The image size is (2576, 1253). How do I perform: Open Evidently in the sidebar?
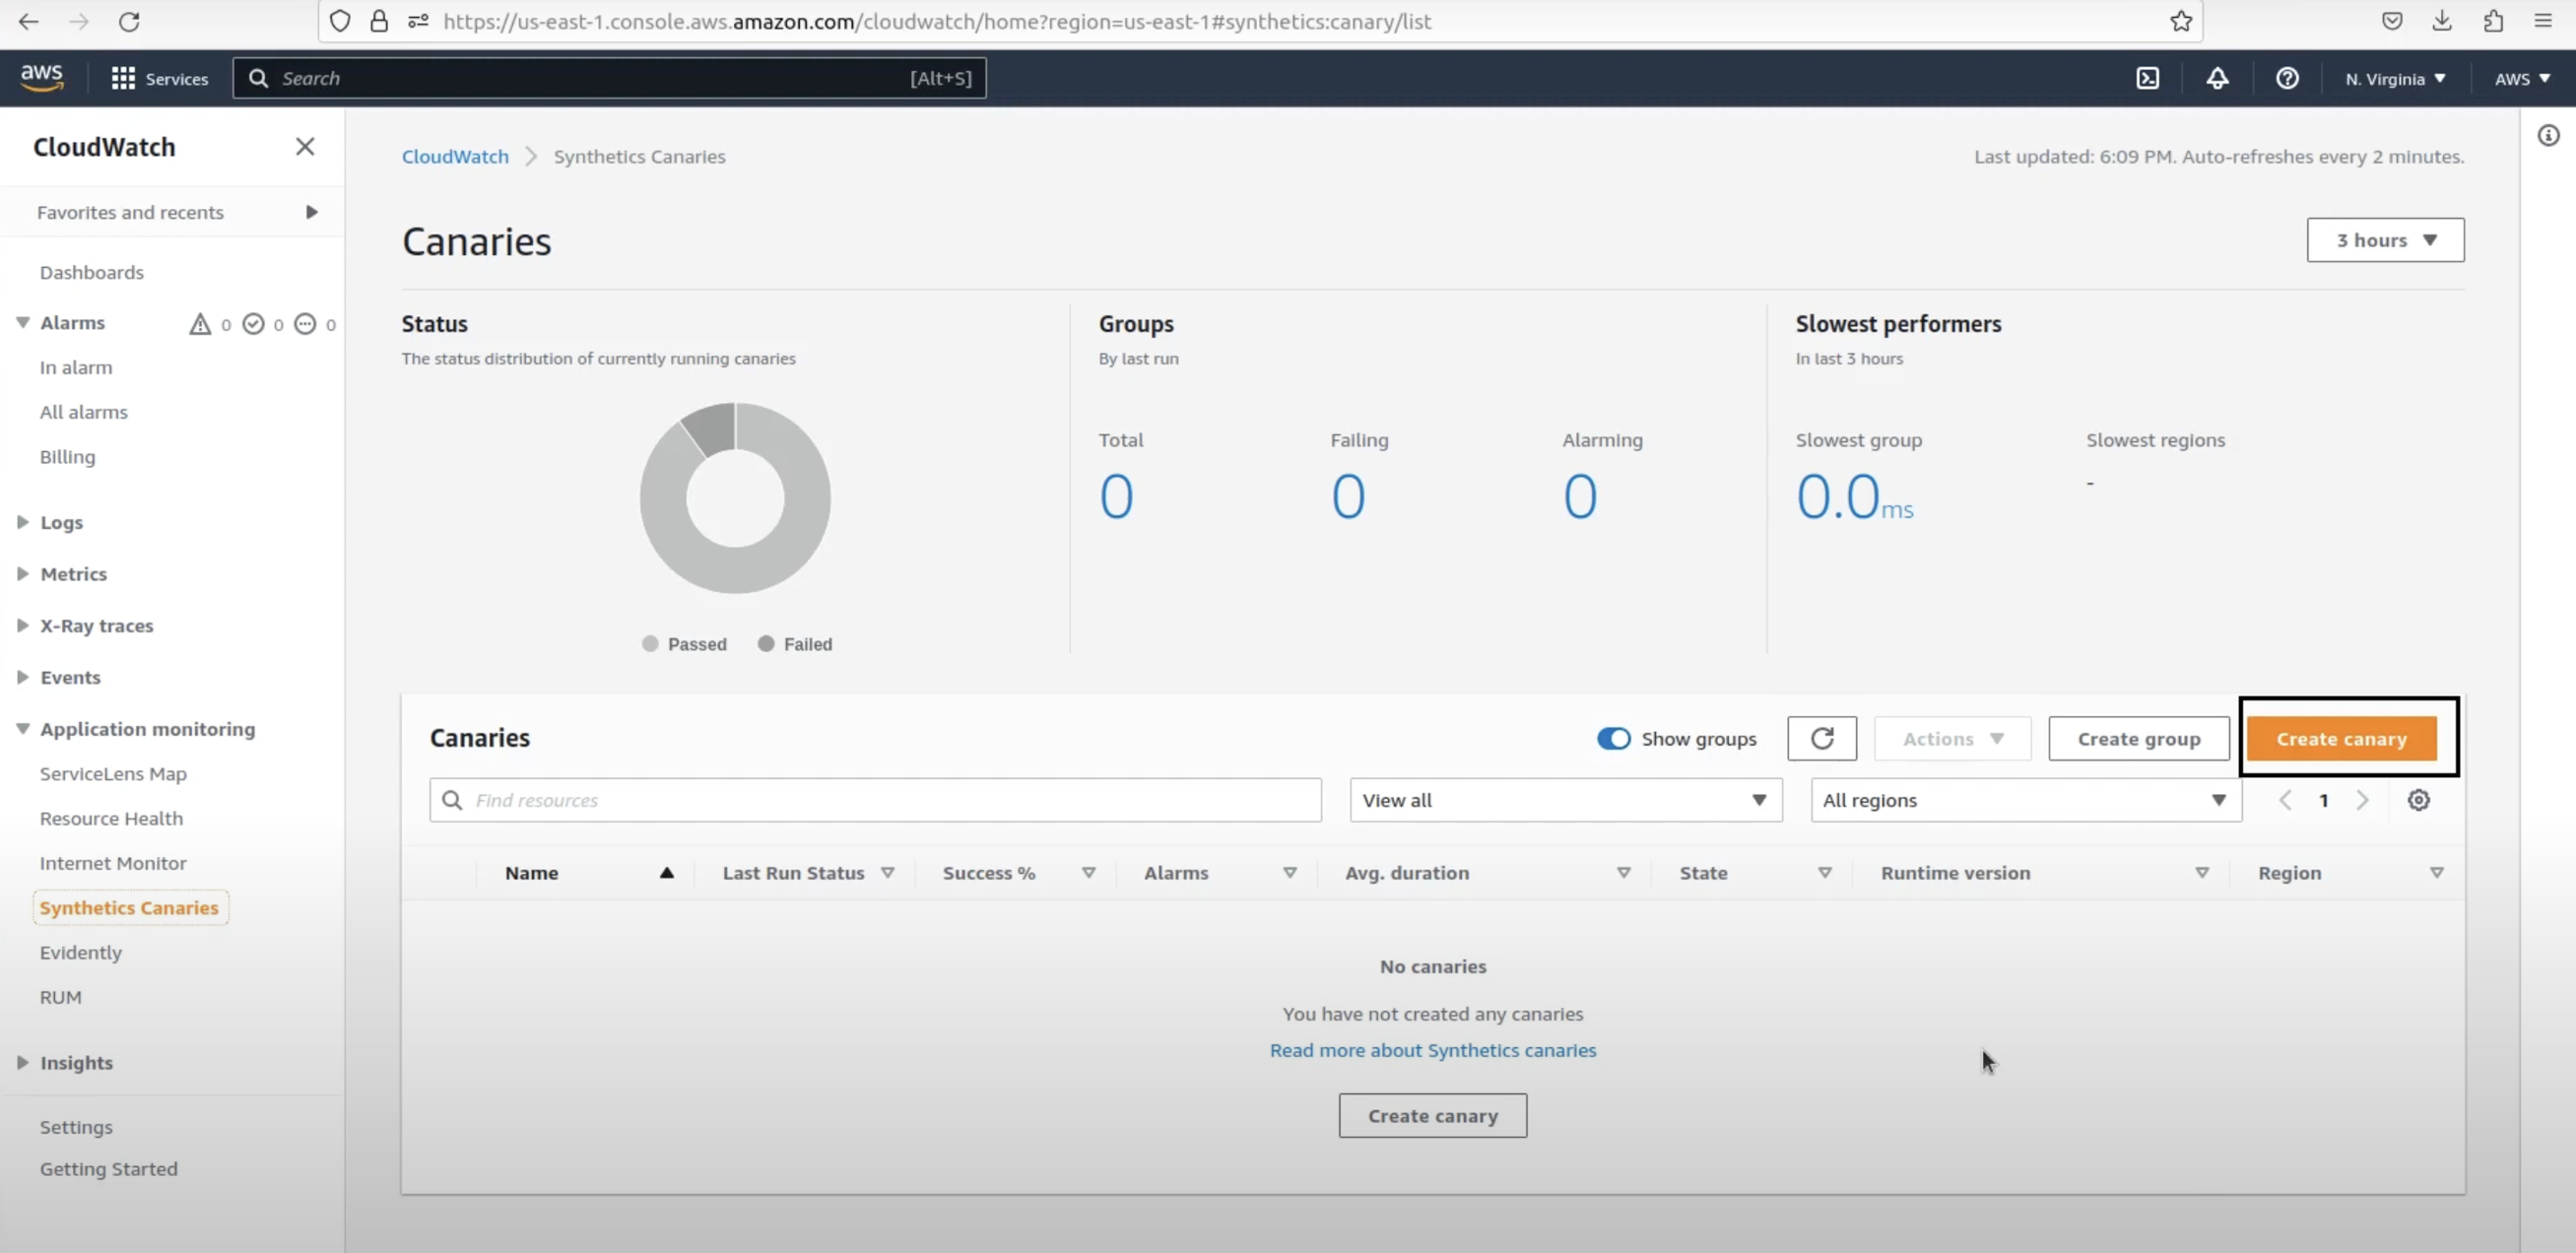coord(81,952)
